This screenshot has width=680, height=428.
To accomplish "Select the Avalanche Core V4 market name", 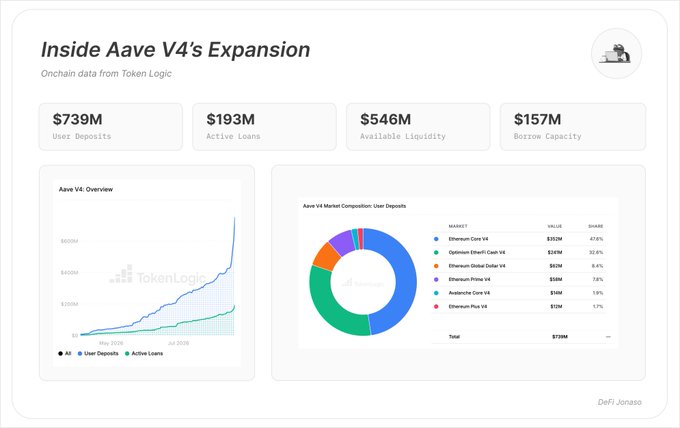I will pyautogui.click(x=469, y=293).
